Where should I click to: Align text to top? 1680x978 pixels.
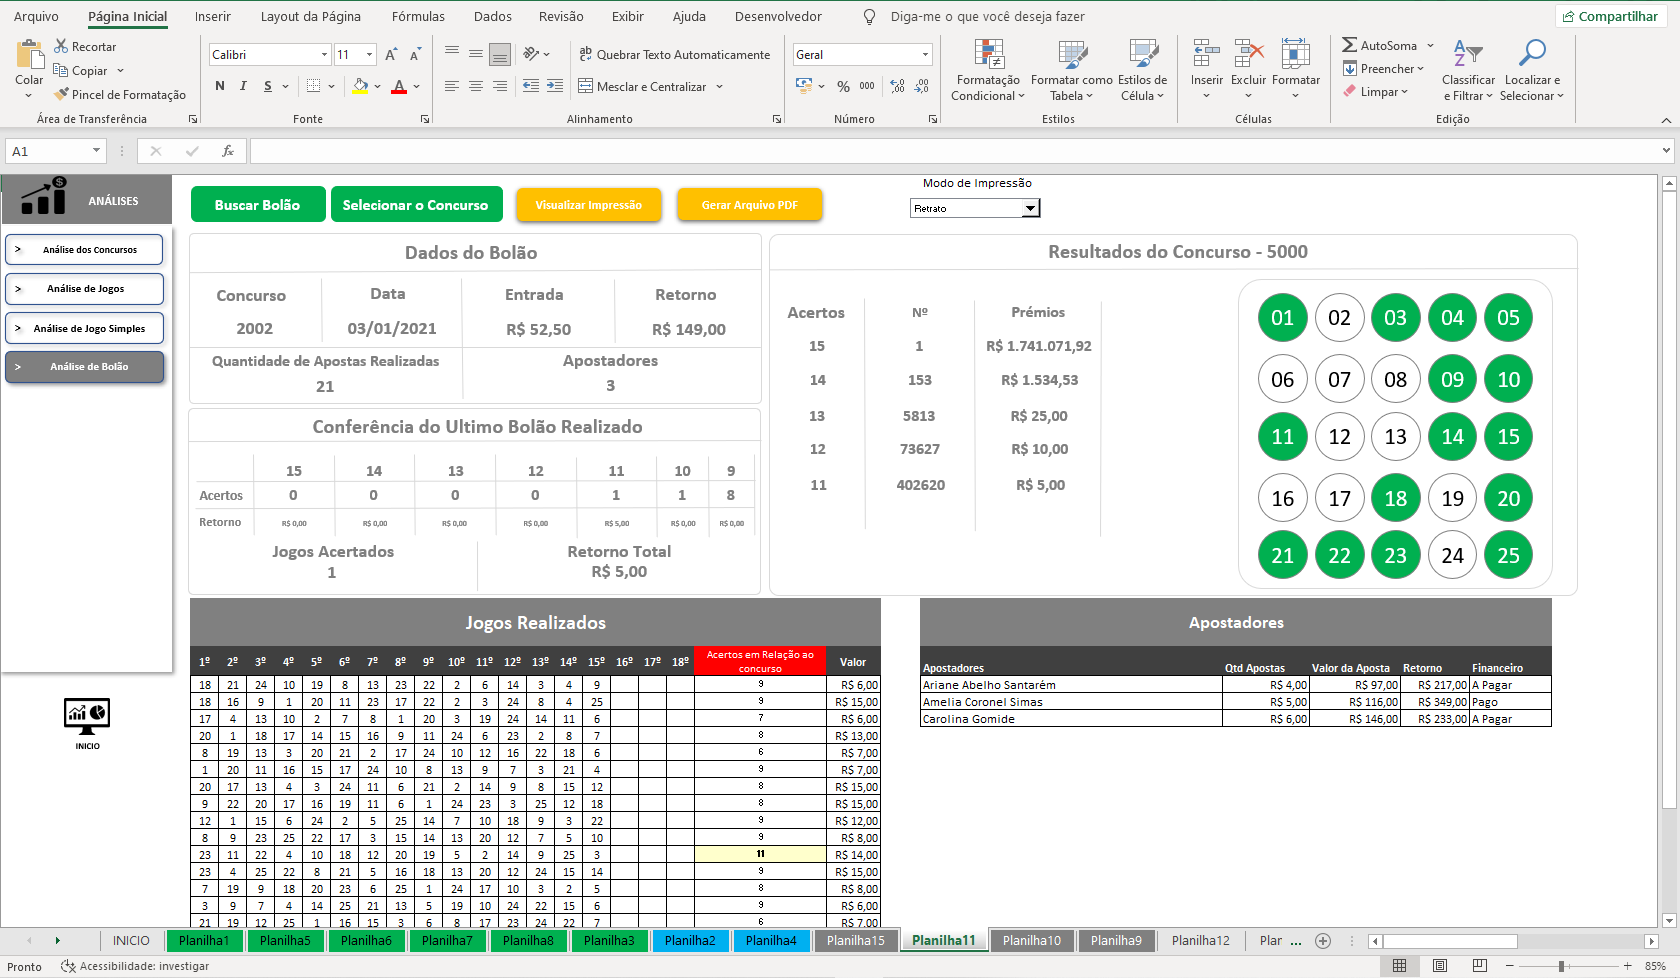point(452,54)
